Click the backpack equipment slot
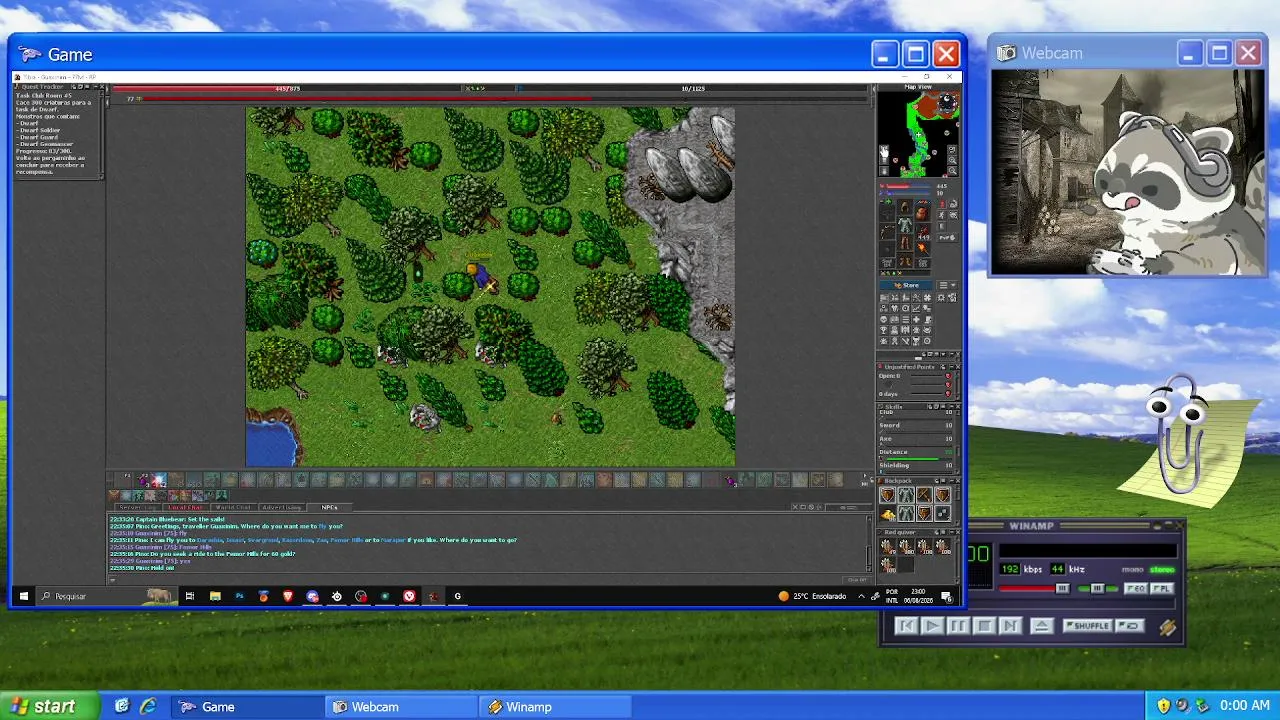This screenshot has width=1280, height=720. coord(923,212)
